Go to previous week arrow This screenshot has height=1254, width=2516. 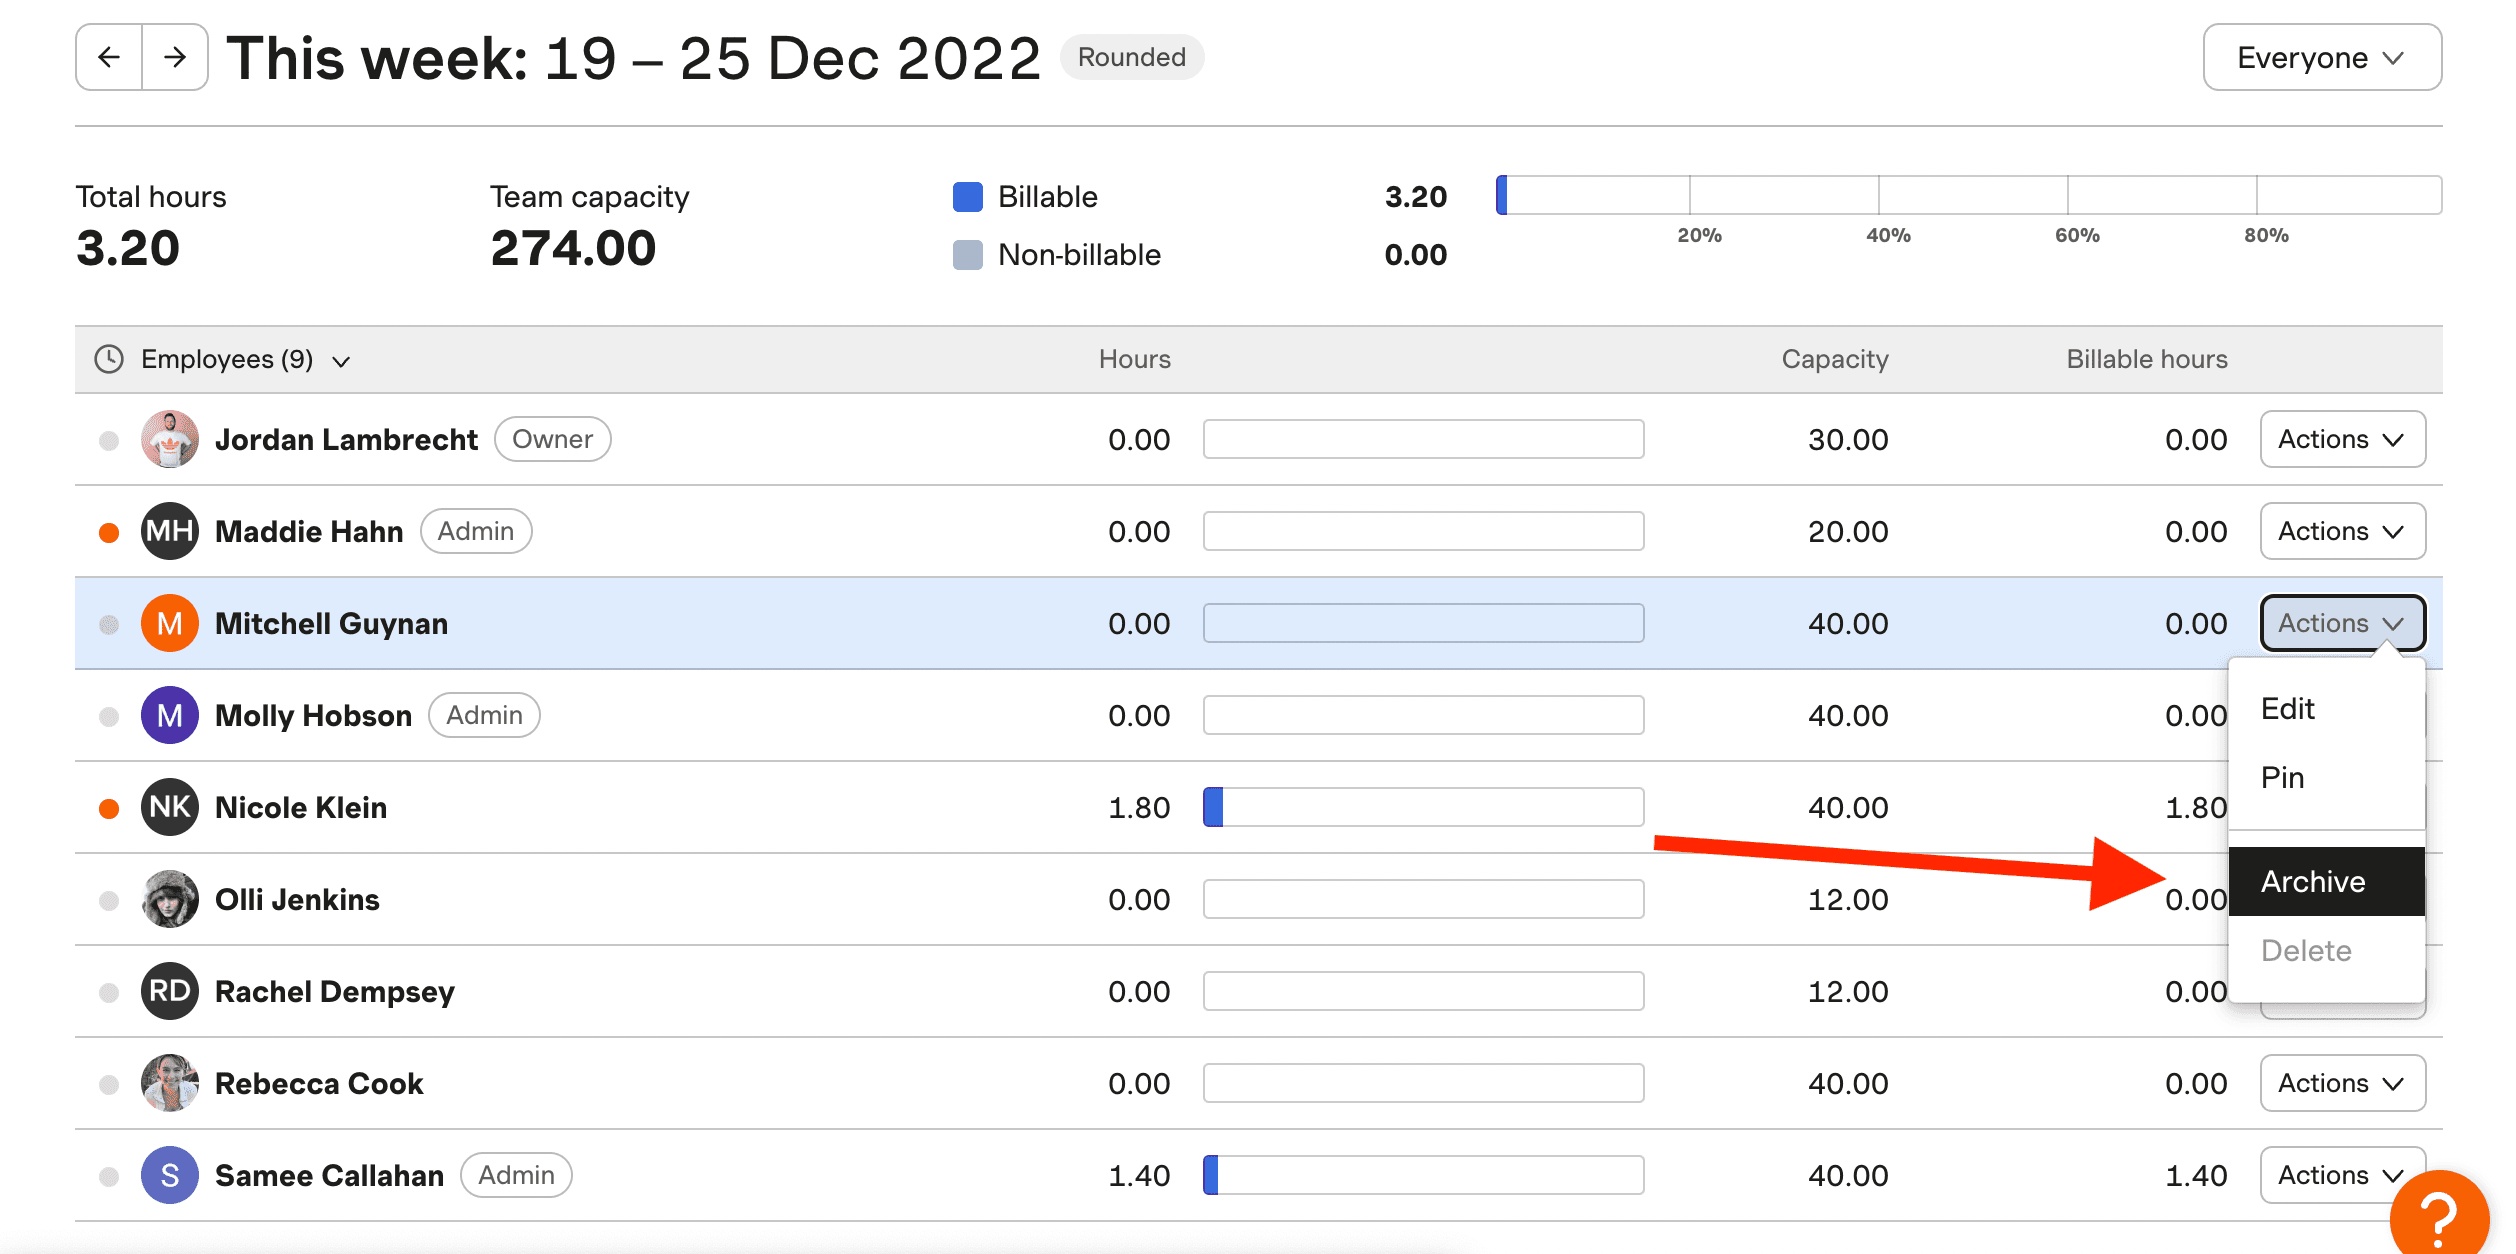click(109, 57)
